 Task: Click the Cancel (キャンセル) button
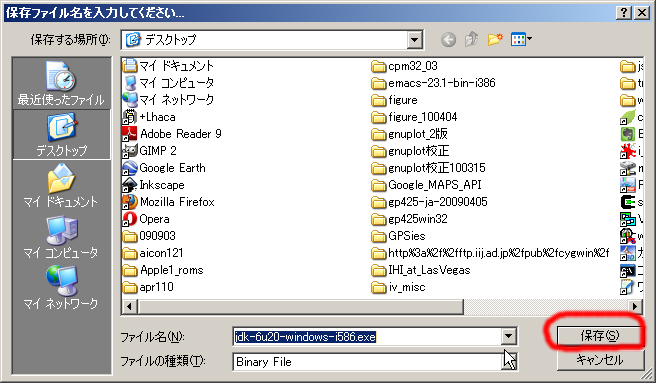point(600,360)
